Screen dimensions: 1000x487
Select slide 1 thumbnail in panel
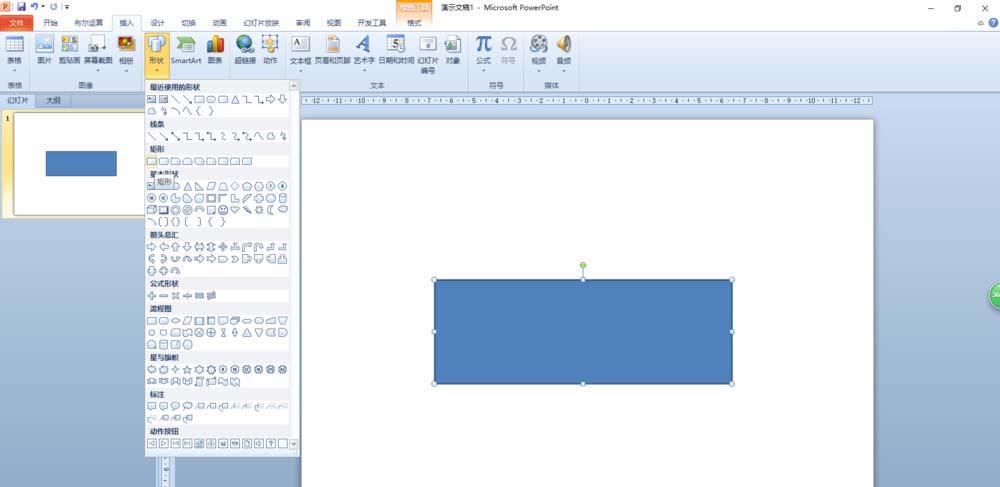pos(80,163)
